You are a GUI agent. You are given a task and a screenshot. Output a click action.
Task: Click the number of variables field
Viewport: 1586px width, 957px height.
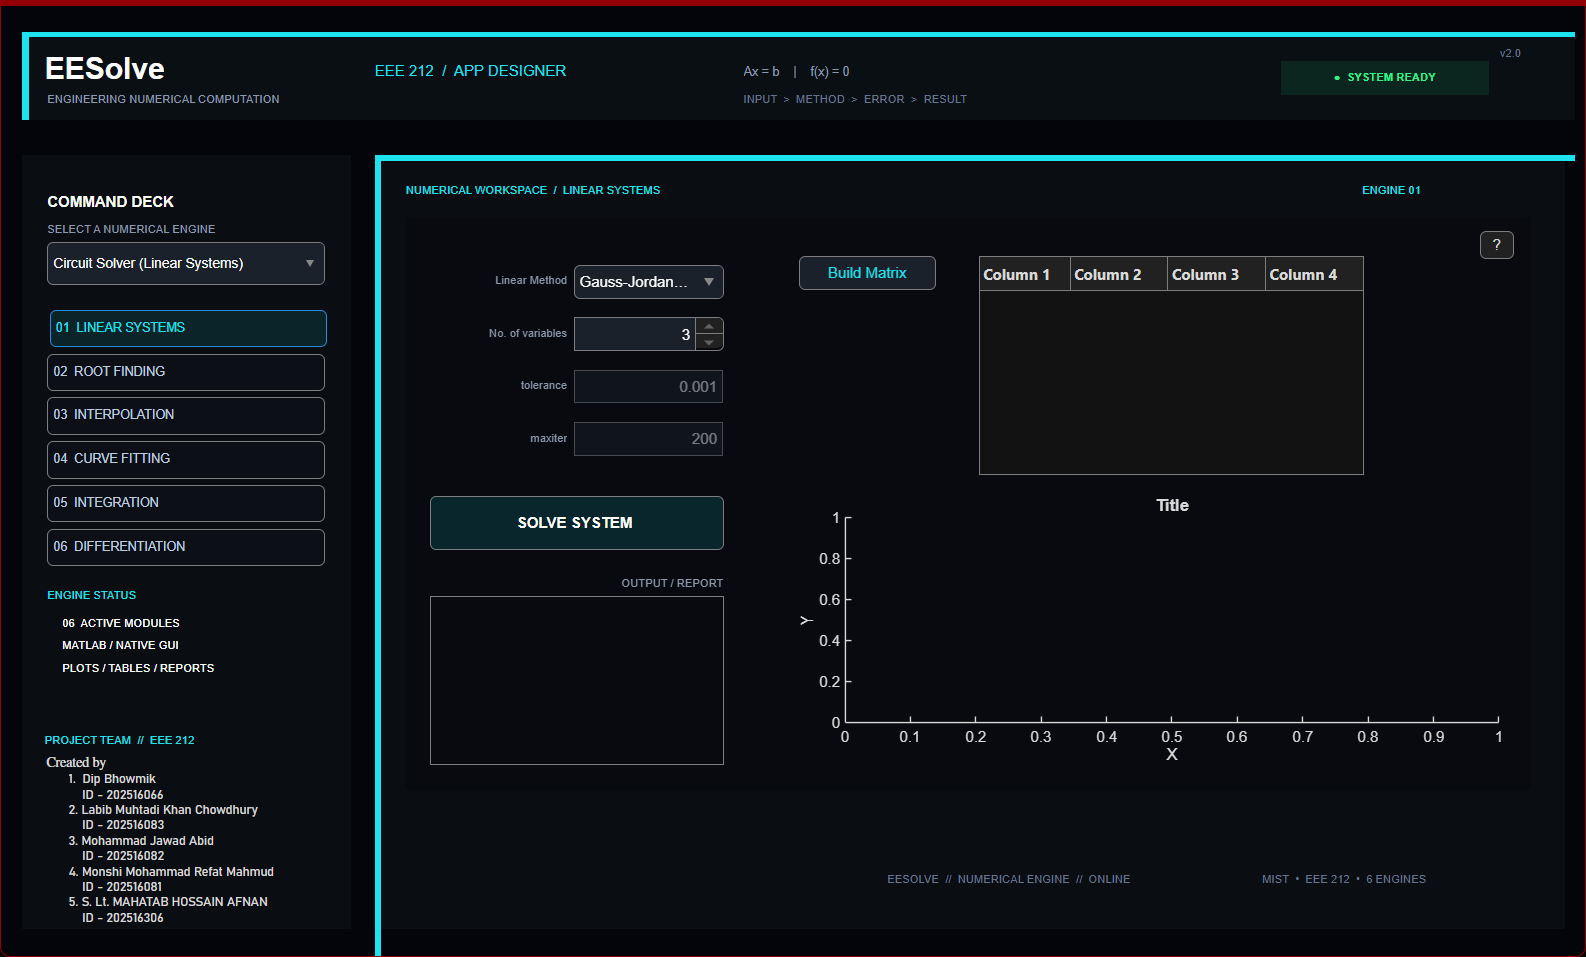tap(635, 334)
